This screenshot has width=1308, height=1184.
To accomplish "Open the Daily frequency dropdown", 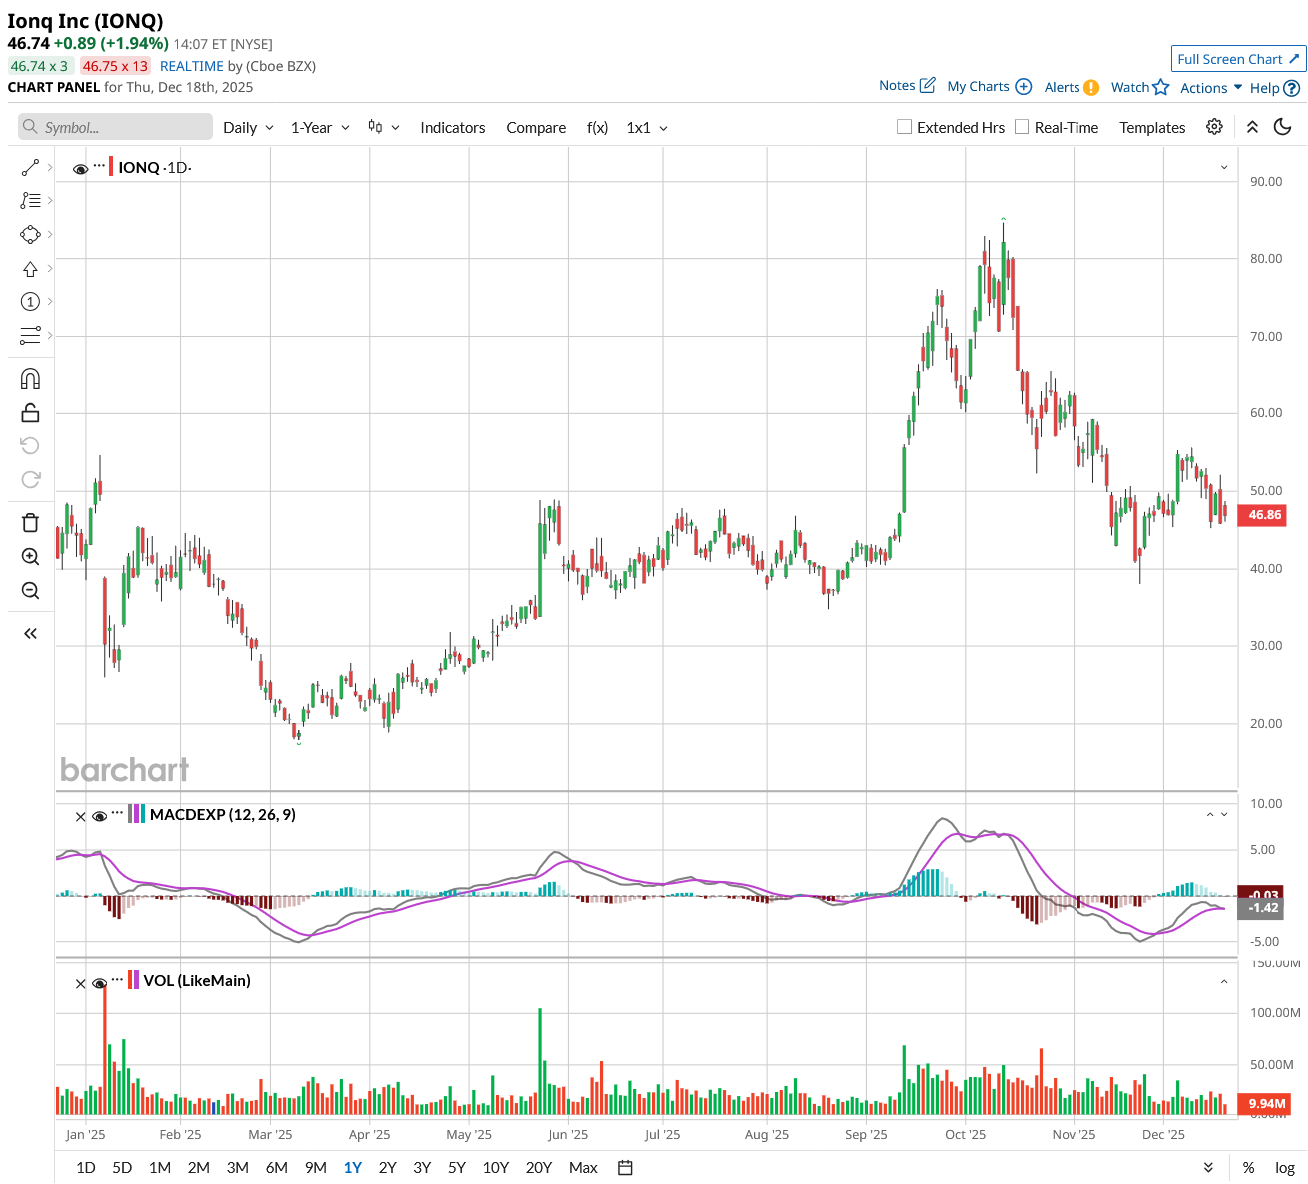I will (x=248, y=127).
